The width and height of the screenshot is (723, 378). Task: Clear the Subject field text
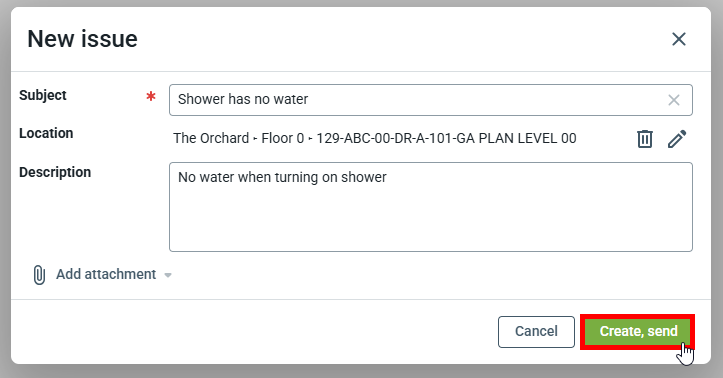coord(674,100)
